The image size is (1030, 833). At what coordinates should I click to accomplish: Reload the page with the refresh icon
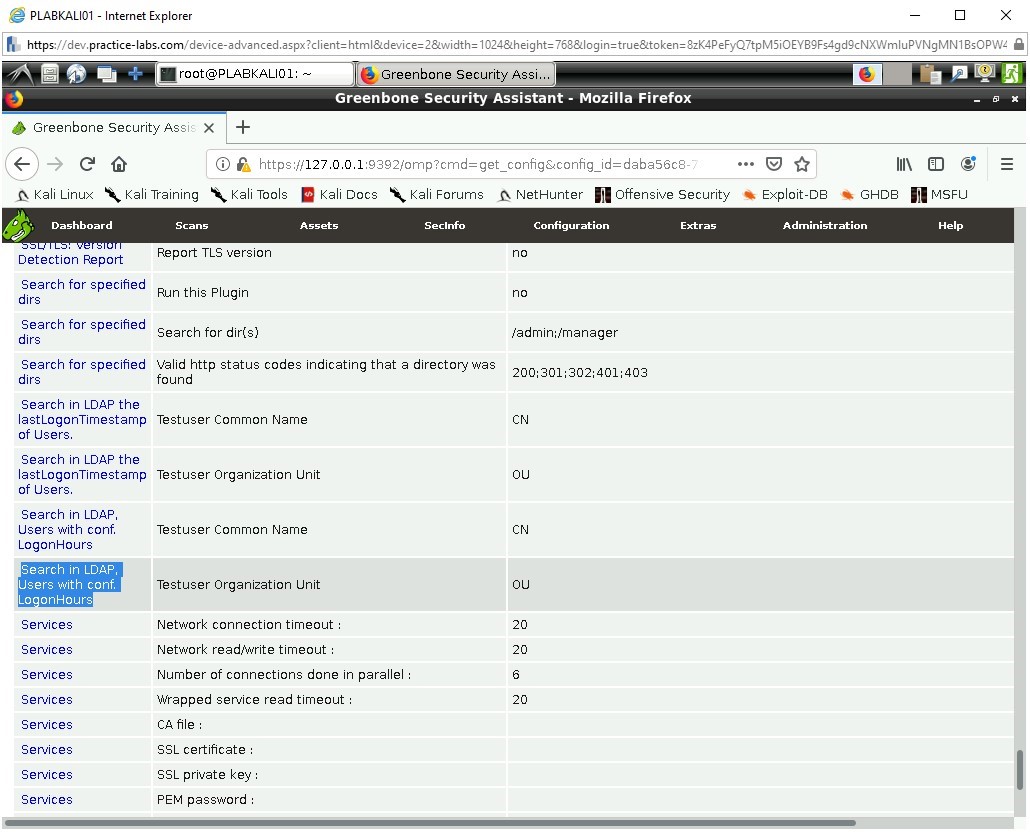point(86,163)
